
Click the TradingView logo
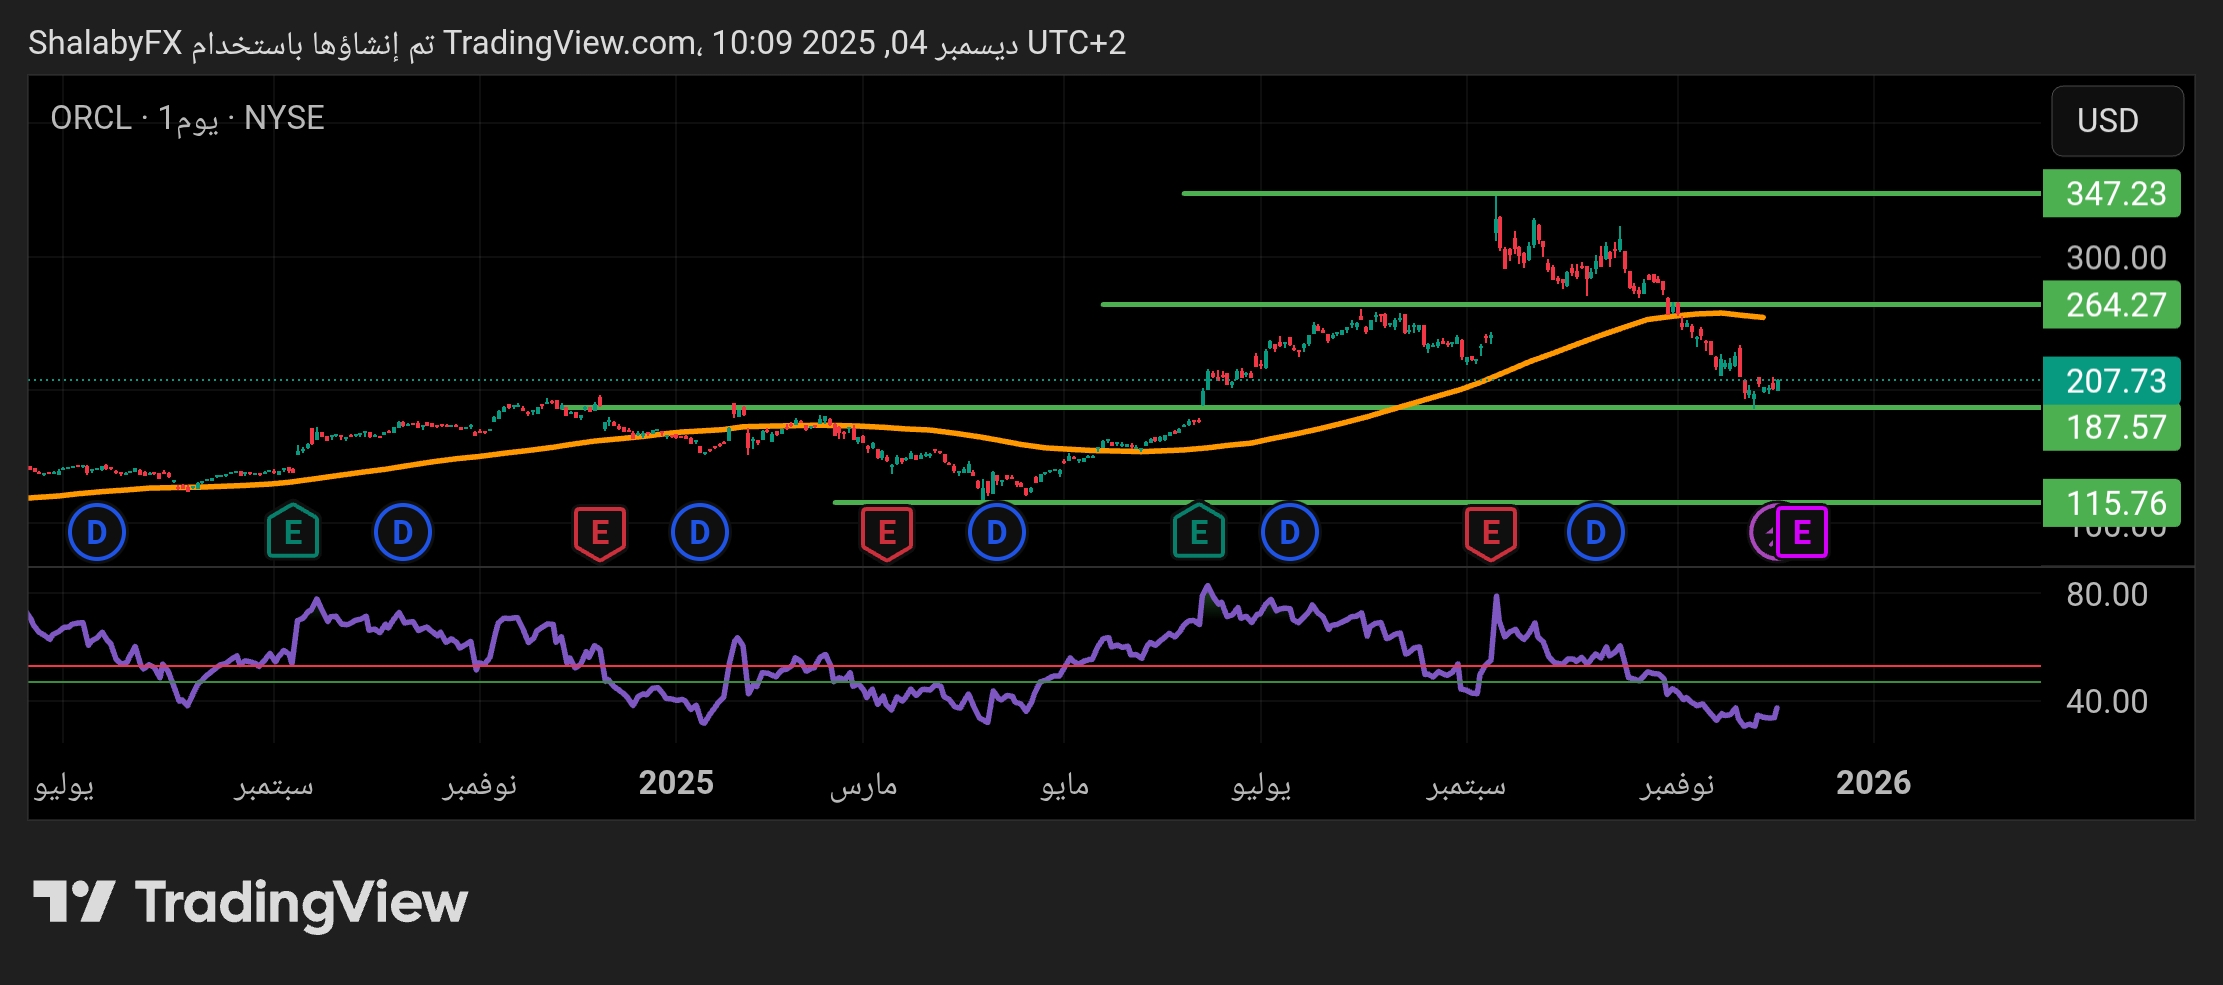pyautogui.click(x=251, y=903)
